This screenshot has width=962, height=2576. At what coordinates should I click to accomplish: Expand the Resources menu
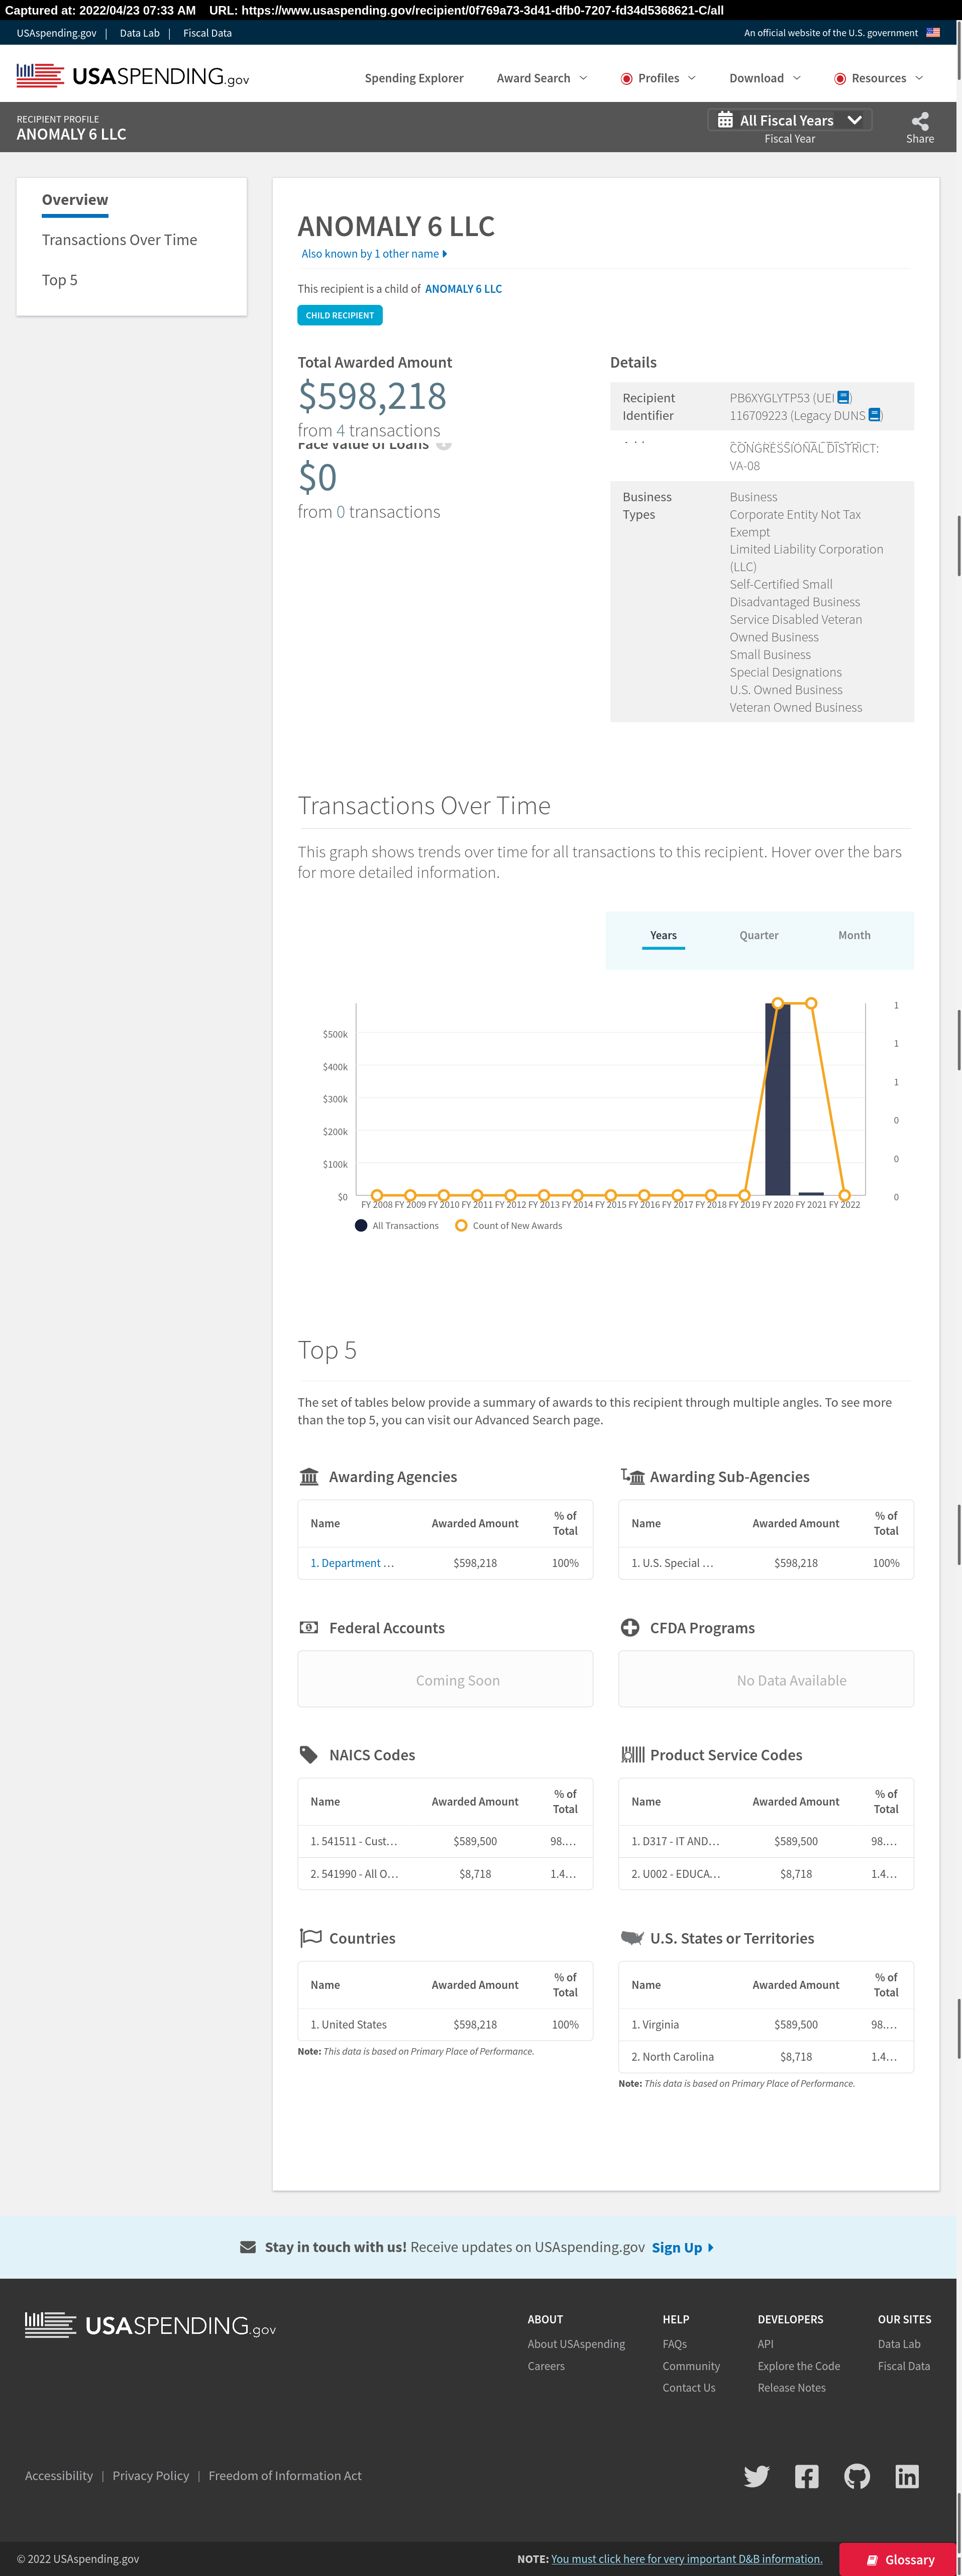[879, 78]
